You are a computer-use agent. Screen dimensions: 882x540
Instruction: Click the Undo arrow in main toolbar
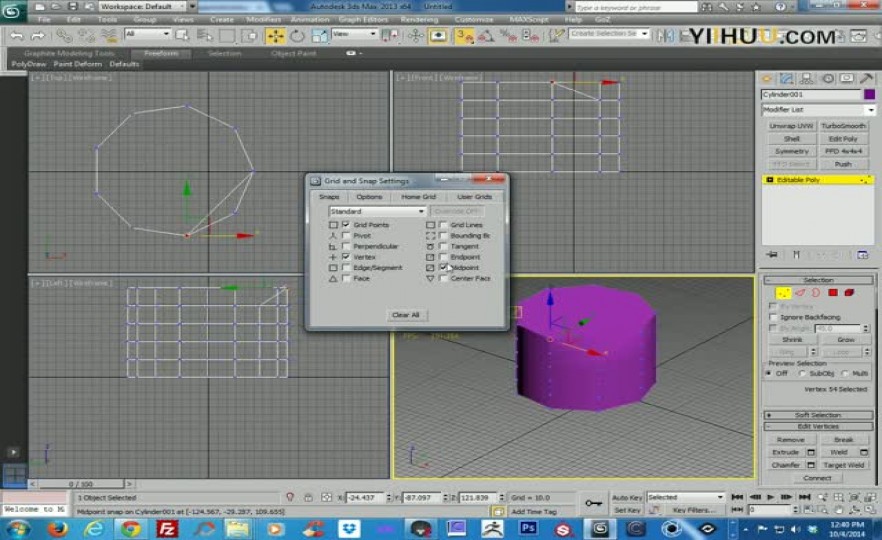click(17, 37)
